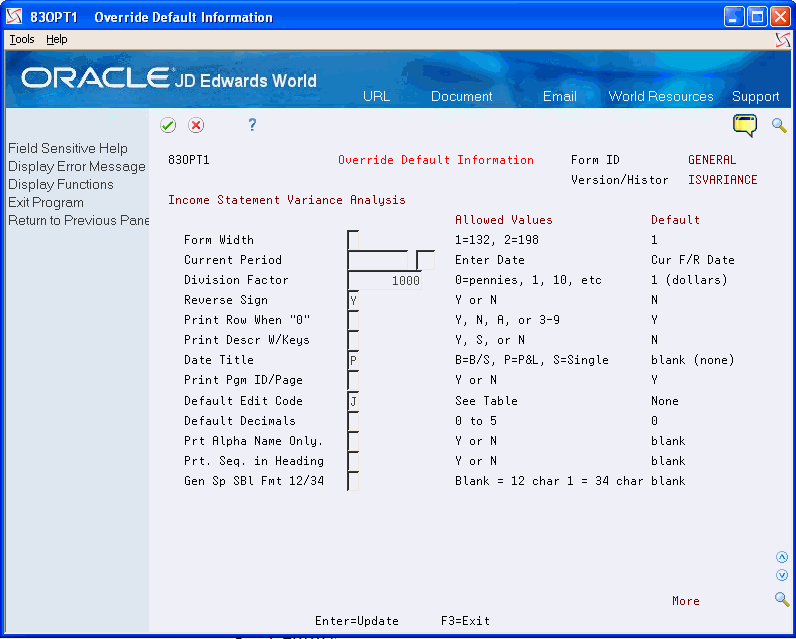Click Income Statement Variance Analysis title
Image resolution: width=796 pixels, height=639 pixels.
point(287,200)
